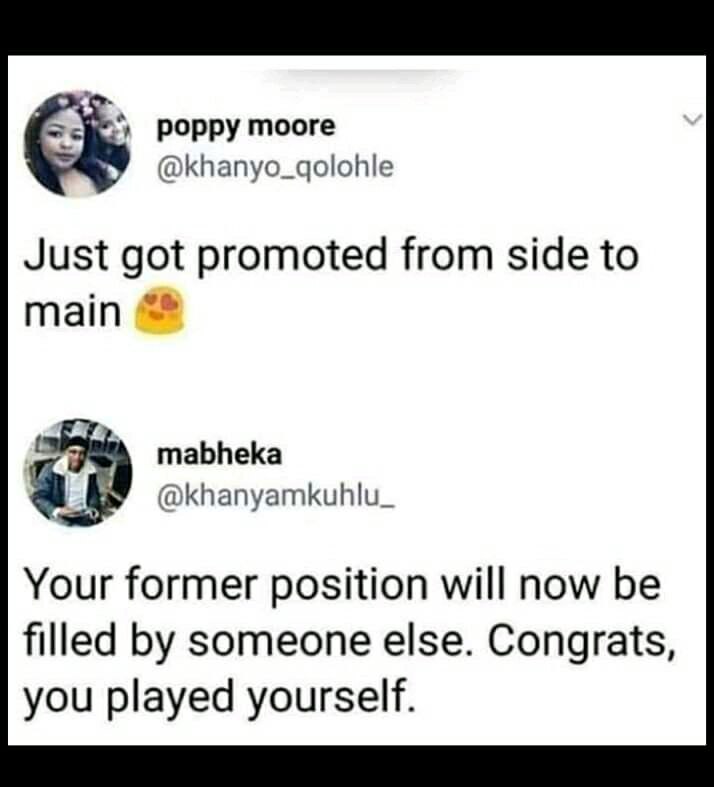Click the black bar at the image top
The width and height of the screenshot is (714, 787).
[x=357, y=27]
